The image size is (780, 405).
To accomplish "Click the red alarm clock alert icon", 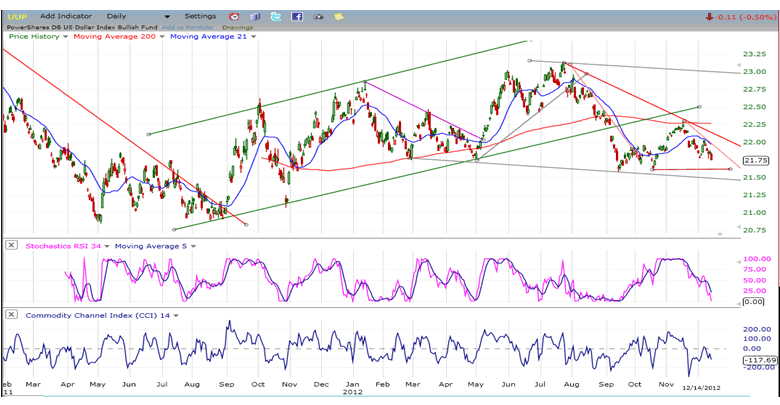I will pos(233,17).
